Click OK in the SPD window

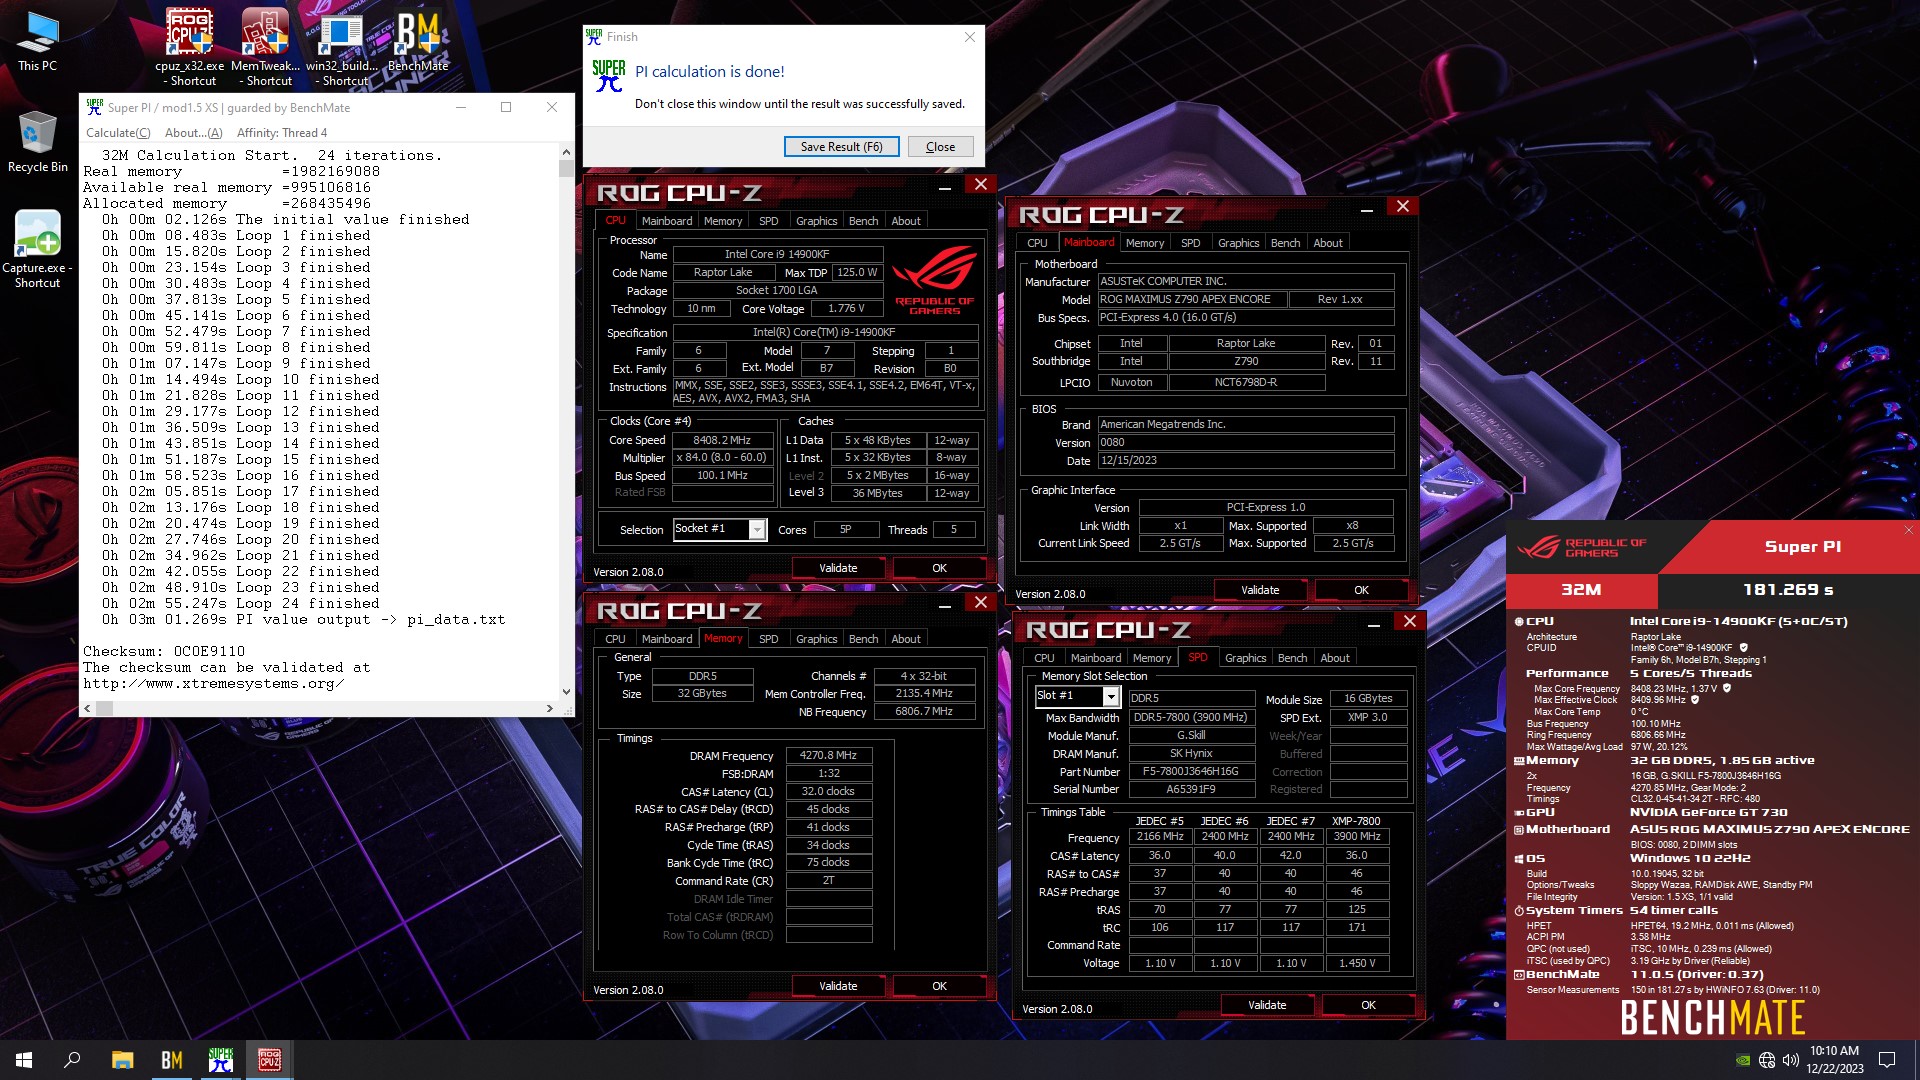(1368, 1005)
